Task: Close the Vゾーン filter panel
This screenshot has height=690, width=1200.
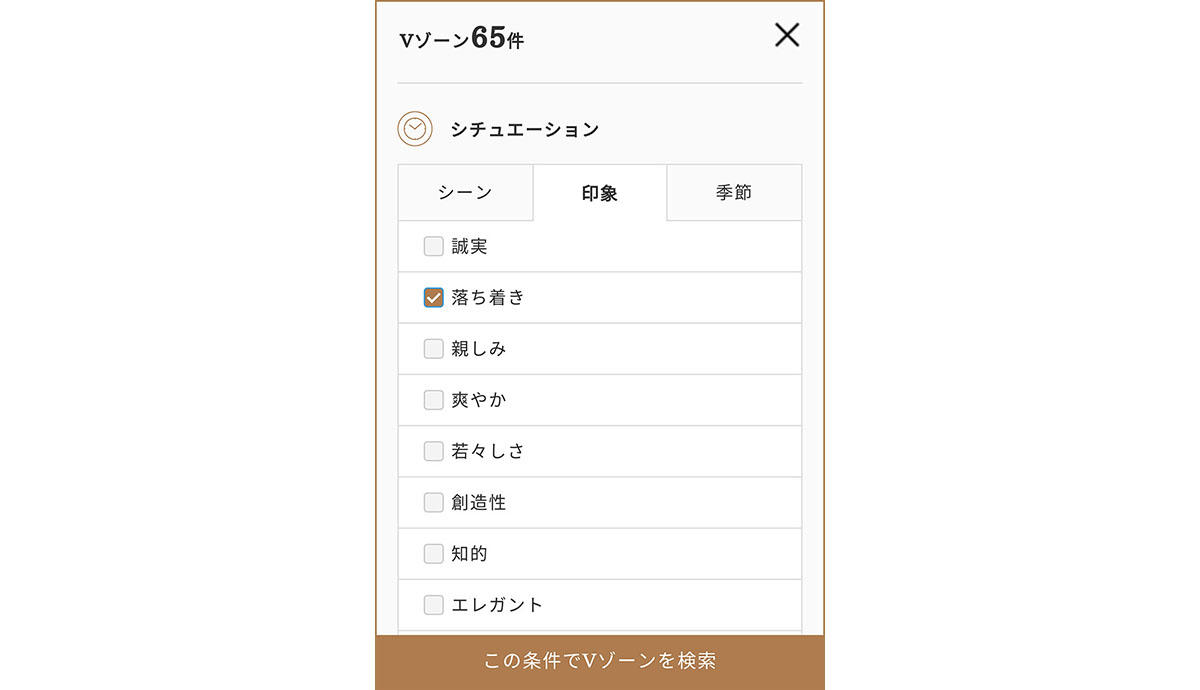Action: coord(787,36)
